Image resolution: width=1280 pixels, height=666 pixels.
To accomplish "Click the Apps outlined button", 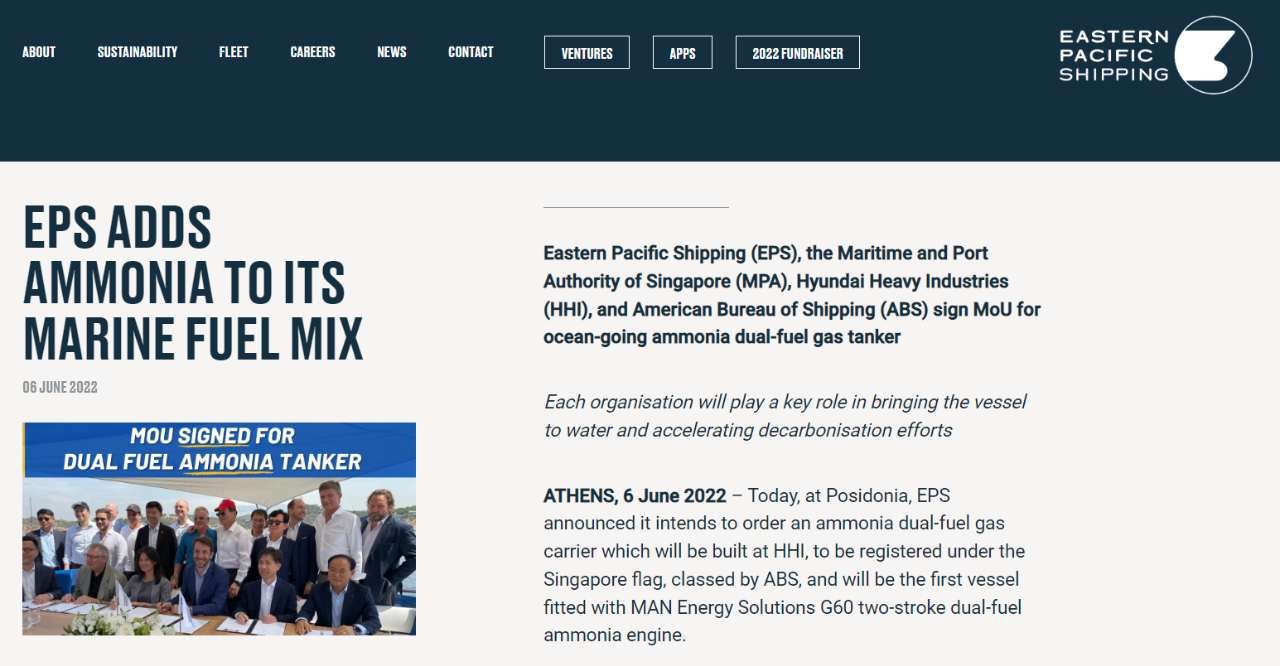I will (683, 53).
